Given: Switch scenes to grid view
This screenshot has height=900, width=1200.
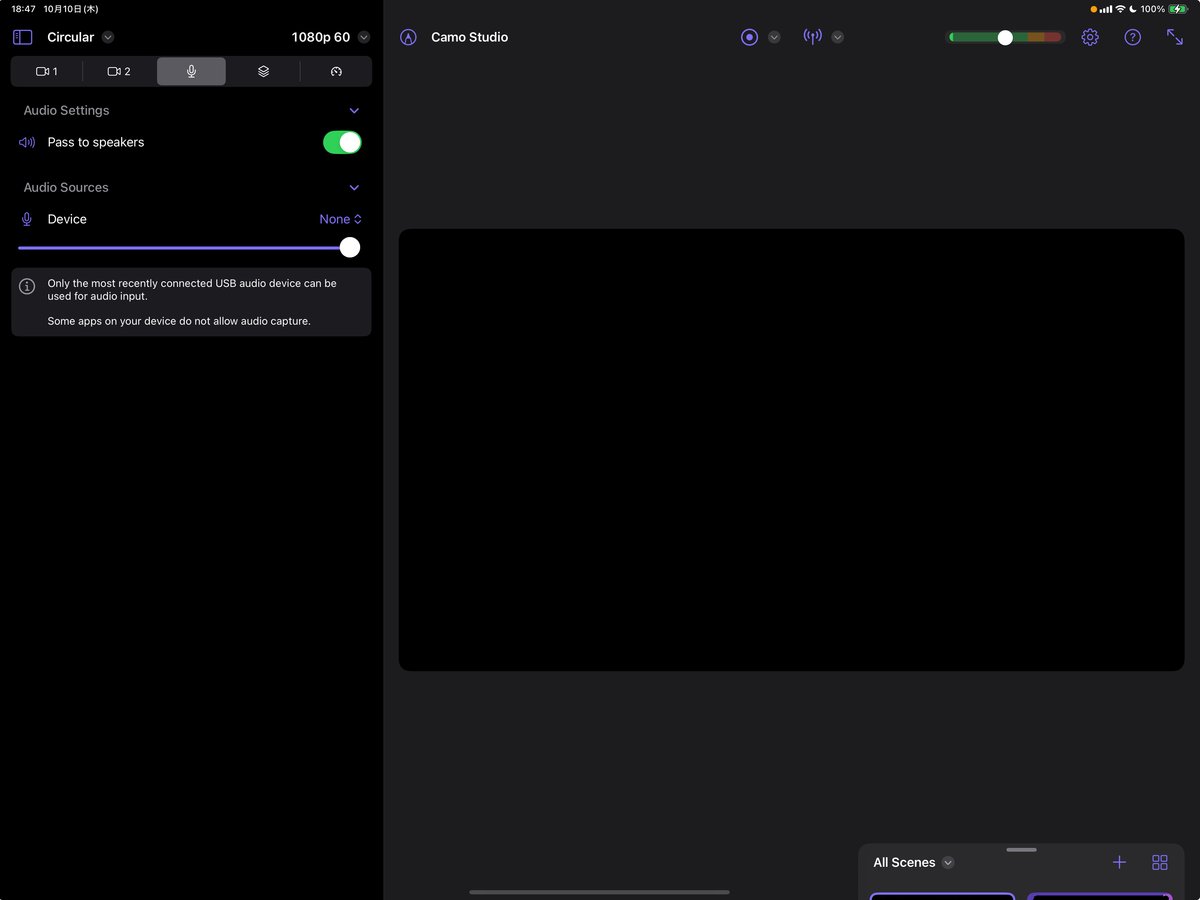Looking at the screenshot, I should pyautogui.click(x=1160, y=862).
